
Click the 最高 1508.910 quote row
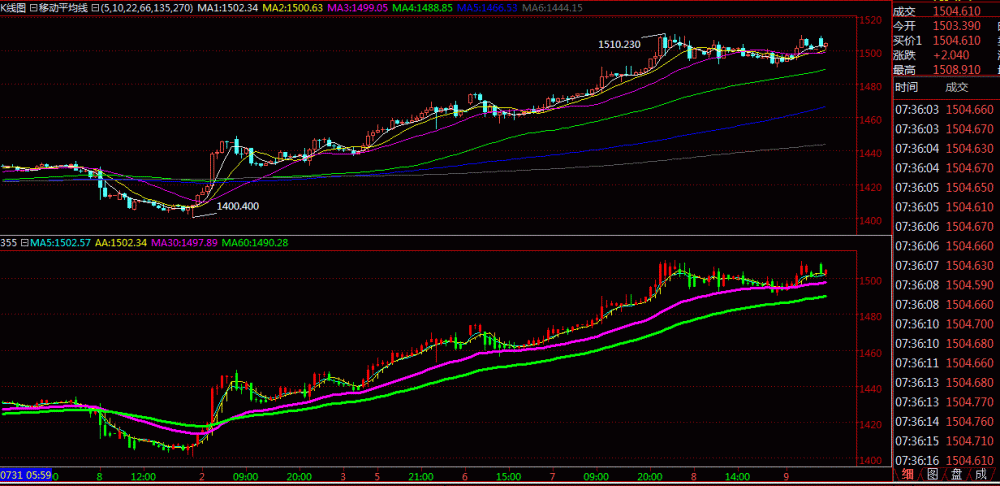coord(941,70)
